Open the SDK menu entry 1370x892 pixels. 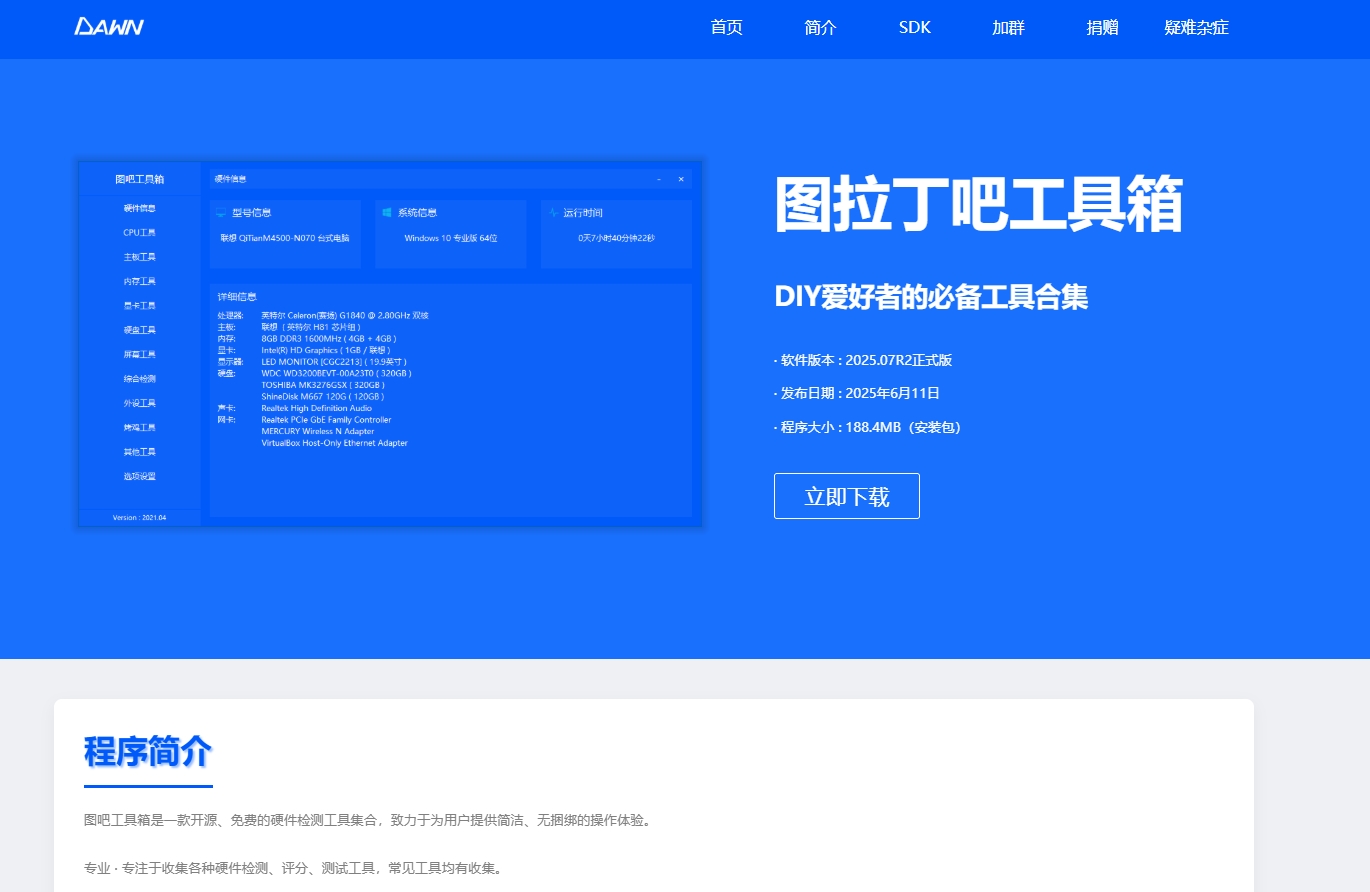pyautogui.click(x=913, y=29)
